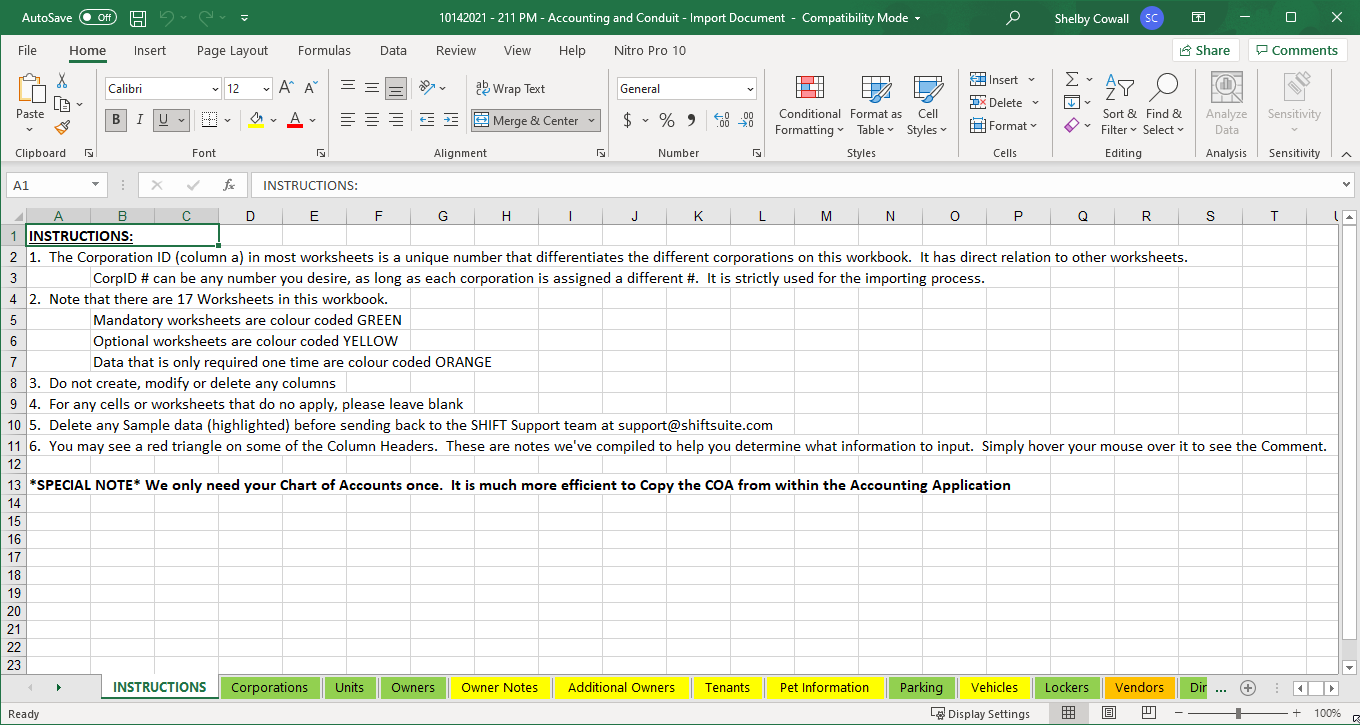Open Sort & Filter options
Image resolution: width=1360 pixels, height=725 pixels.
point(1119,105)
